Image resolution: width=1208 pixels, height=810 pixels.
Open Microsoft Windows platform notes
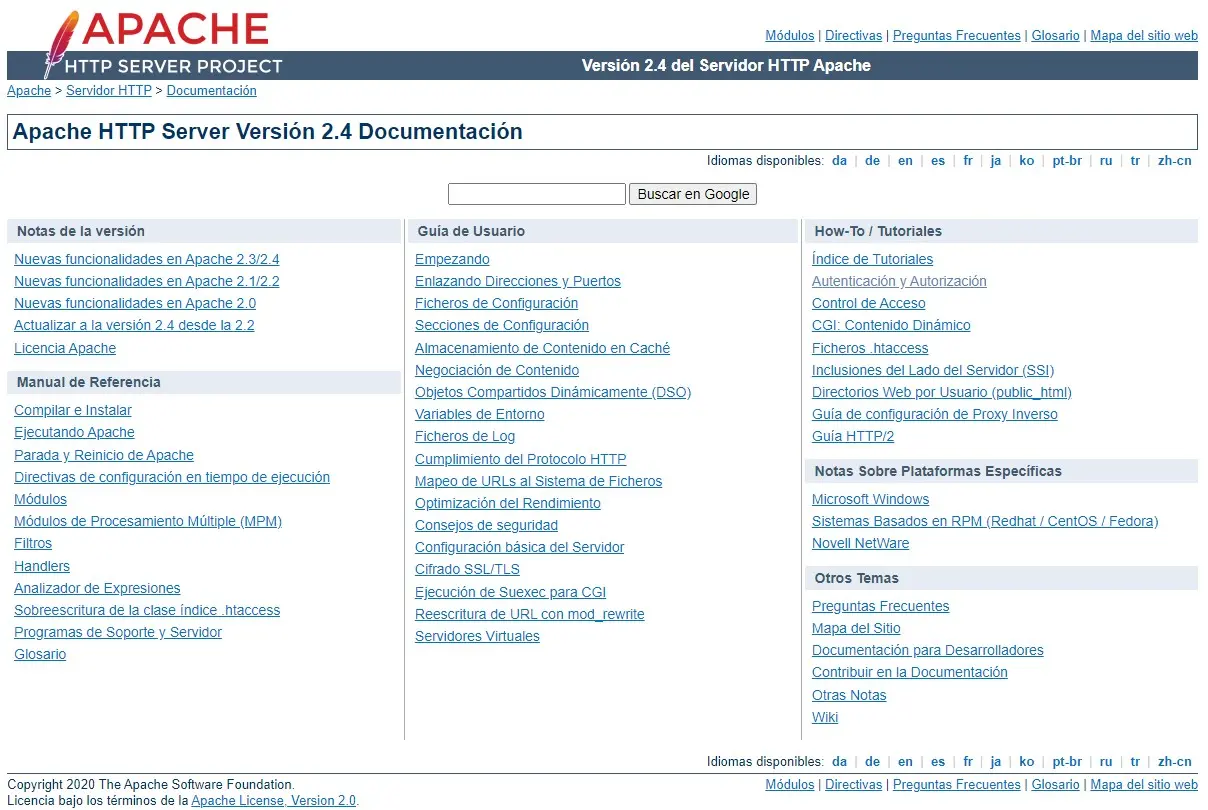coord(870,499)
